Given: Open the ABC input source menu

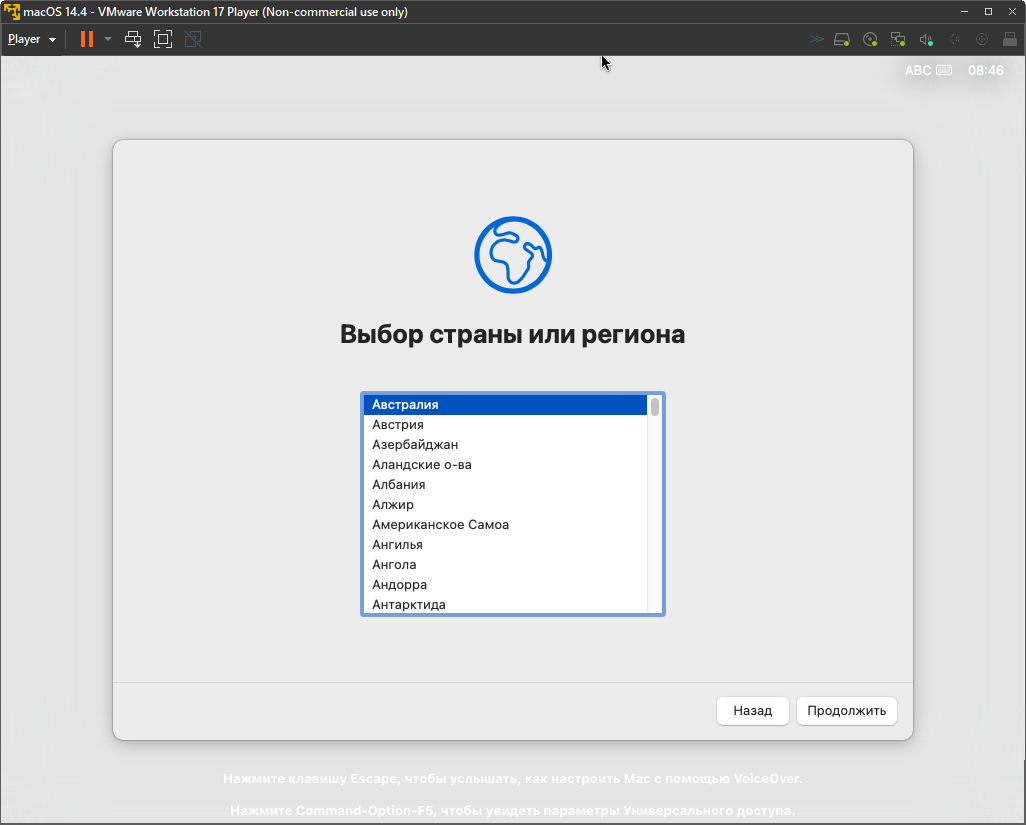Looking at the screenshot, I should (x=927, y=70).
